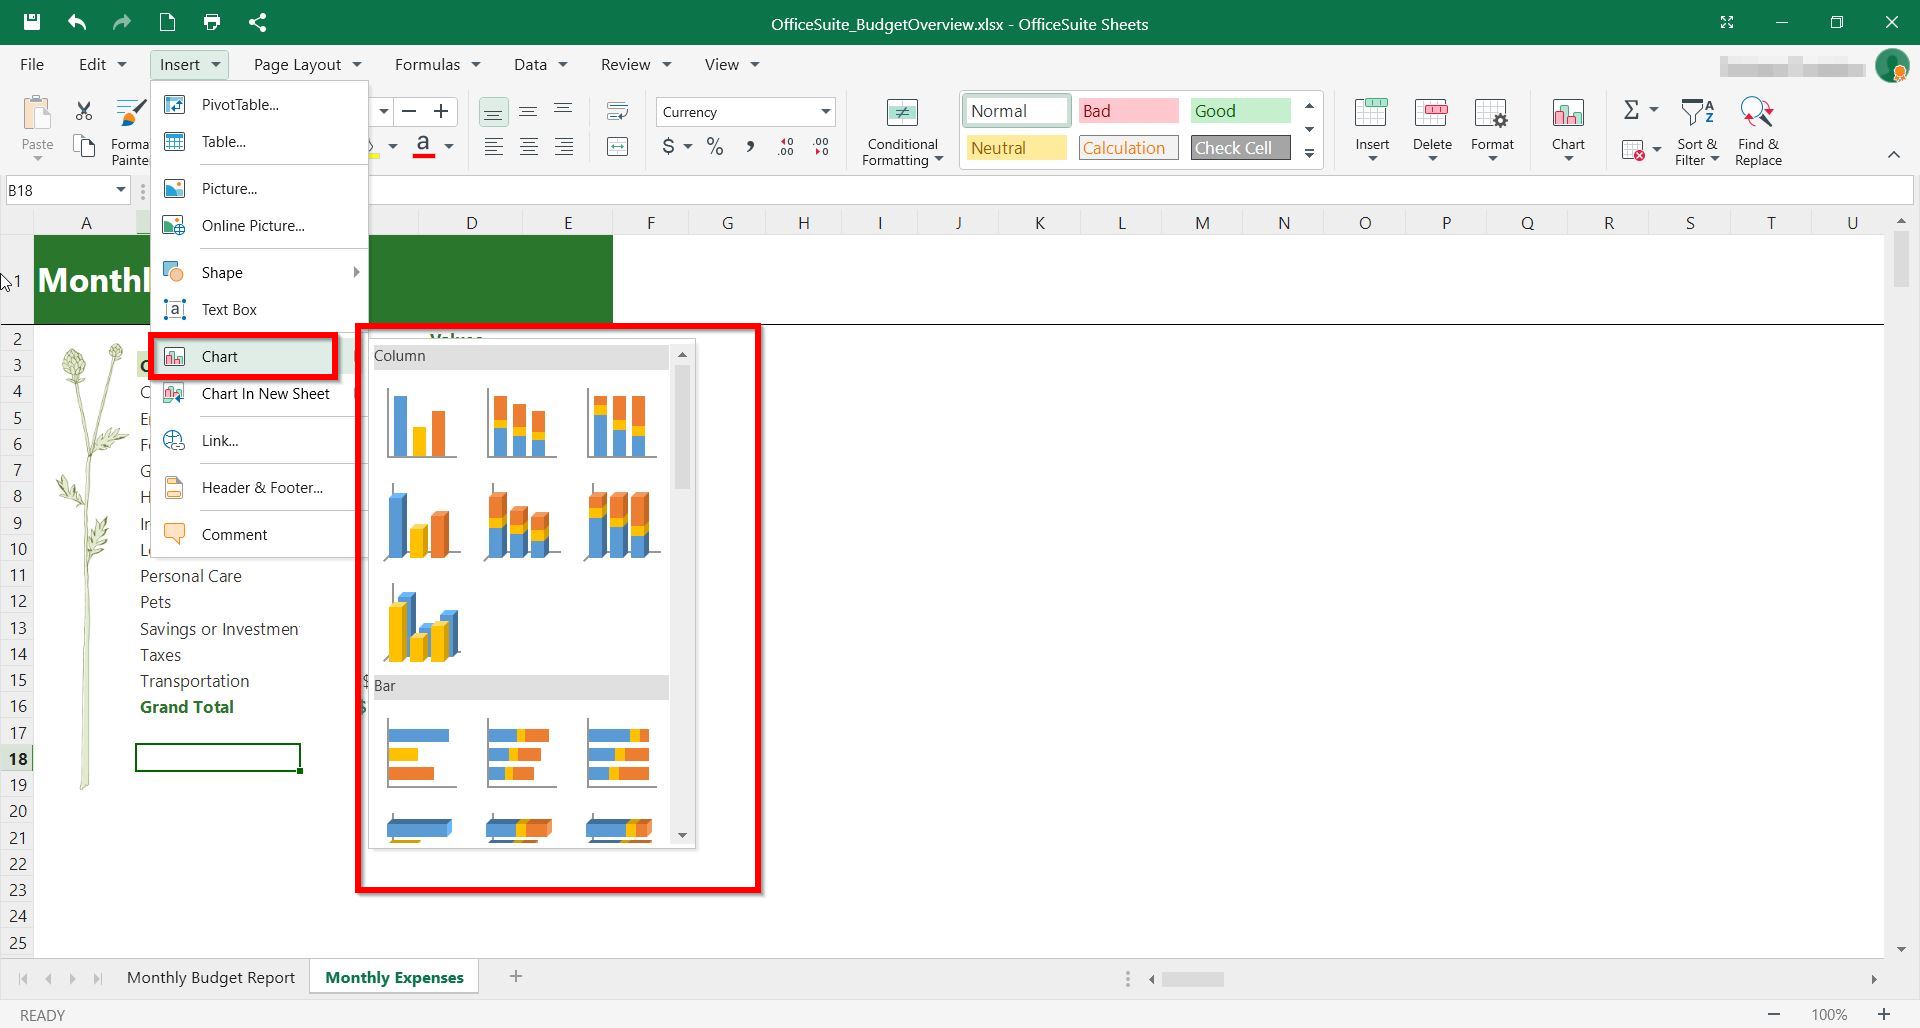Select the clustered bar chart thumbnail
The width and height of the screenshot is (1920, 1028).
click(421, 753)
